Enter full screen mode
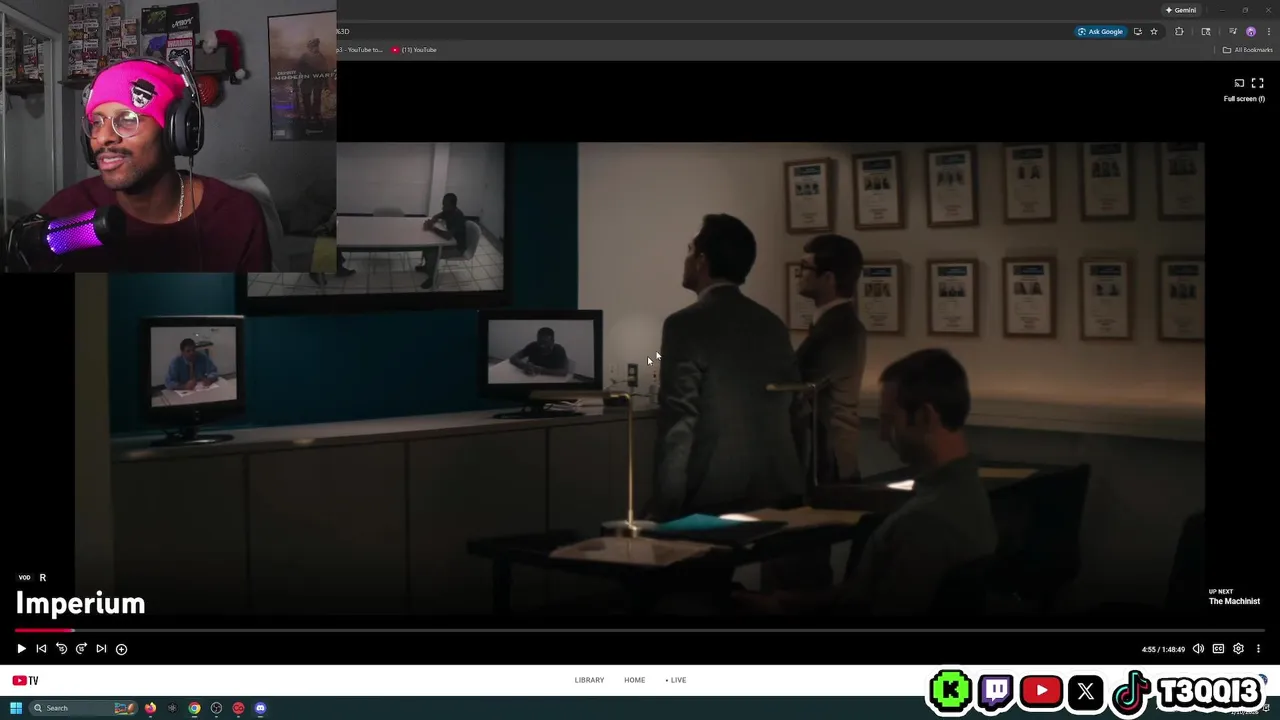The image size is (1280, 720). (x=1257, y=83)
